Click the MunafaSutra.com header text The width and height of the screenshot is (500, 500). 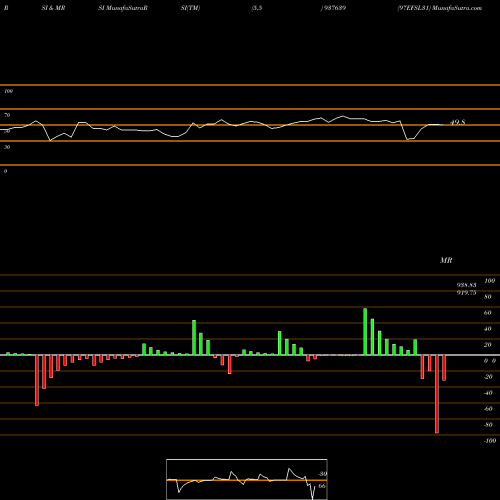[457, 8]
